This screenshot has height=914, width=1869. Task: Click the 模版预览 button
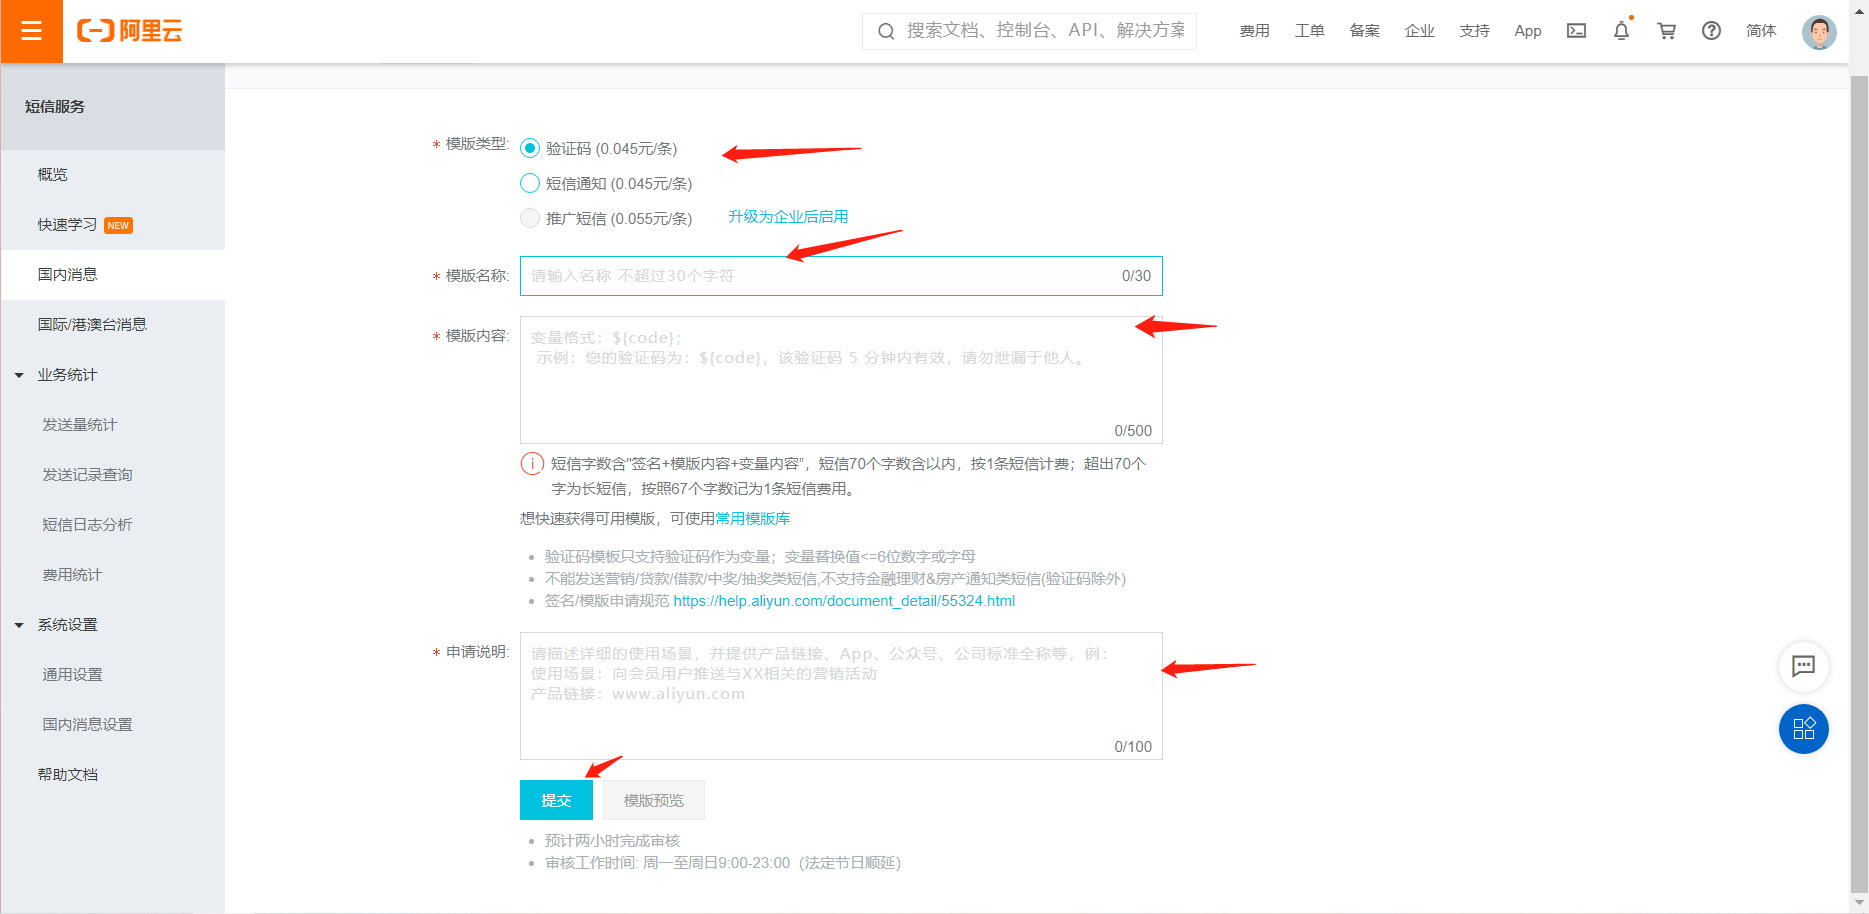pos(654,800)
